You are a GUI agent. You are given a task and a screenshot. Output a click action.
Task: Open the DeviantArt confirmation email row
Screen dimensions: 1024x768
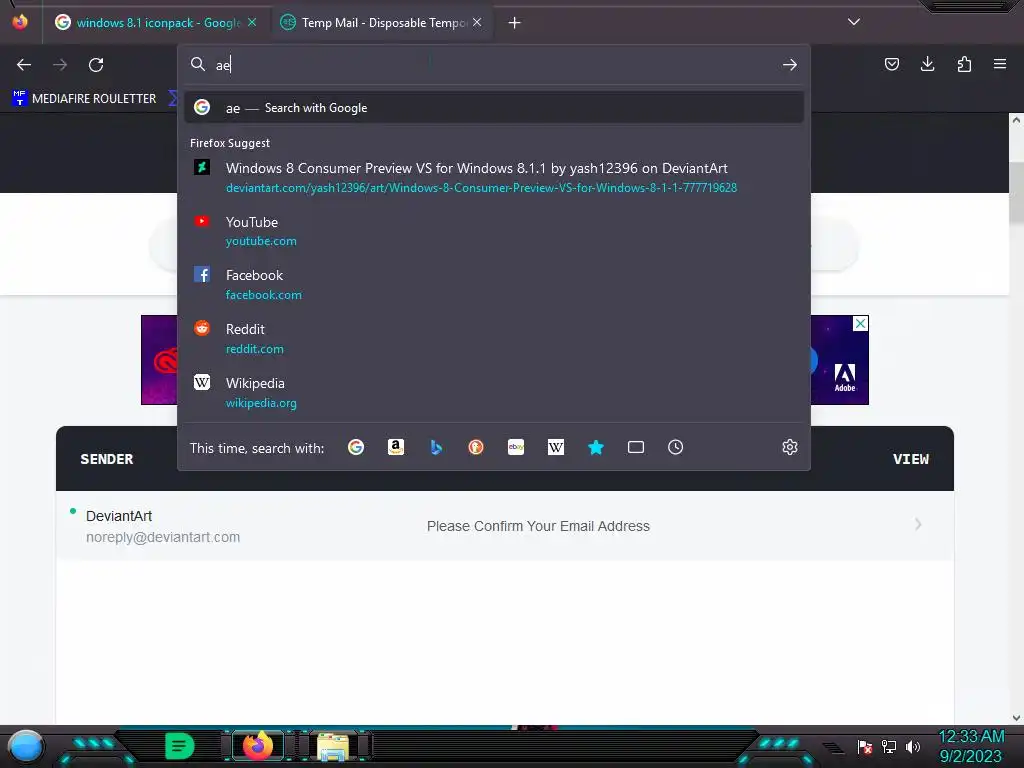[505, 526]
